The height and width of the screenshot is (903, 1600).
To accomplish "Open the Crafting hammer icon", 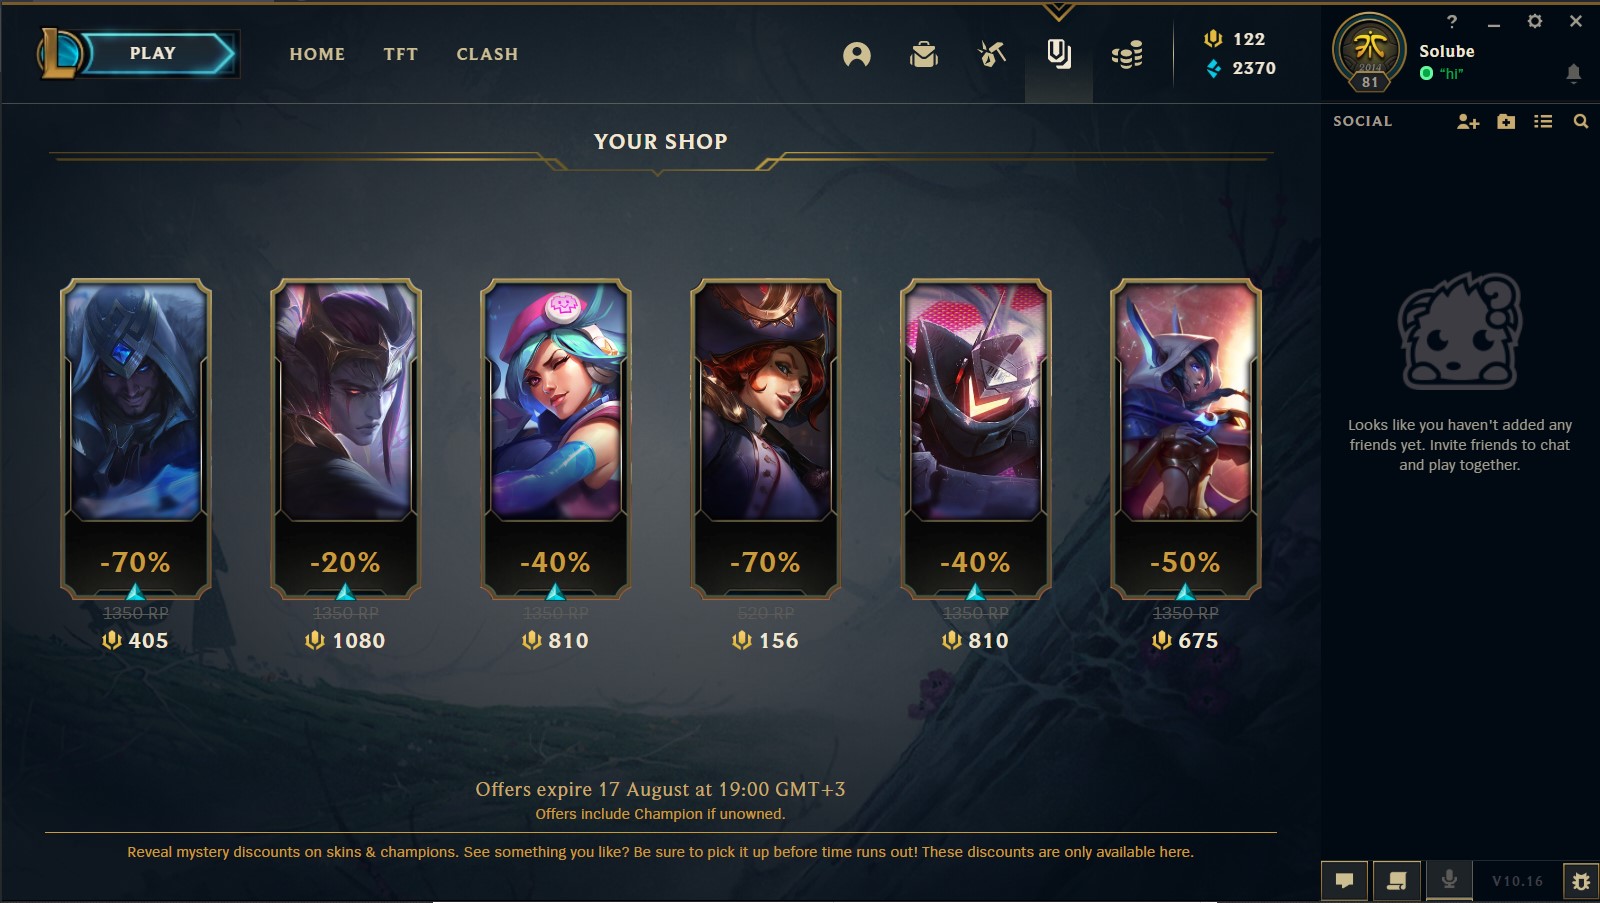I will [x=991, y=54].
